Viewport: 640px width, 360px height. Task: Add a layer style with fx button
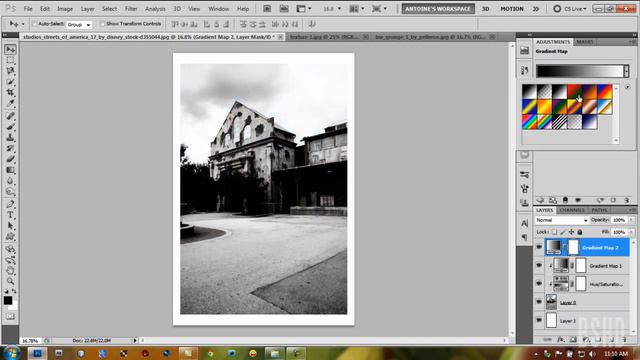click(x=561, y=340)
